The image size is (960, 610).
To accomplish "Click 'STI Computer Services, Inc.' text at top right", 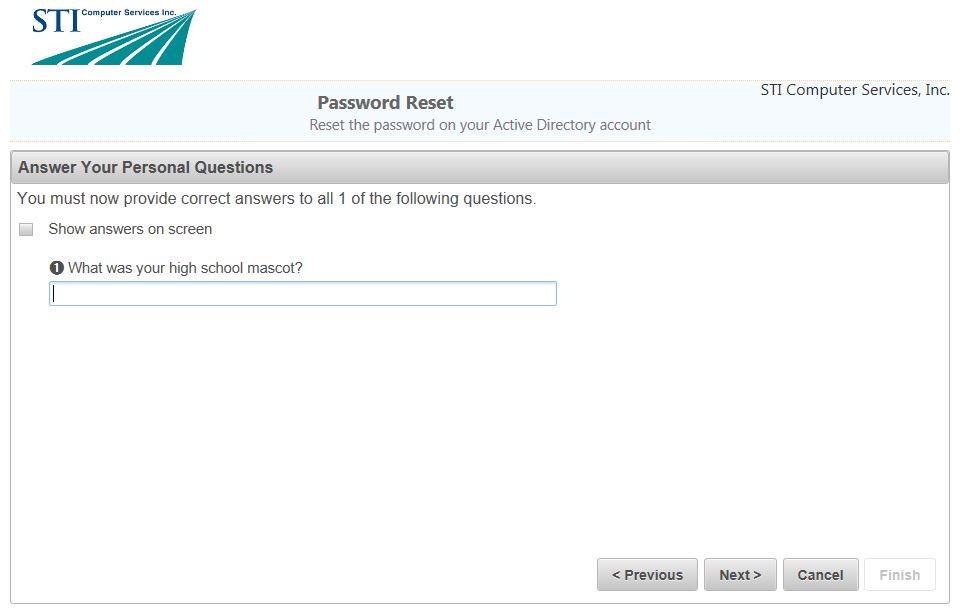I will pos(855,90).
